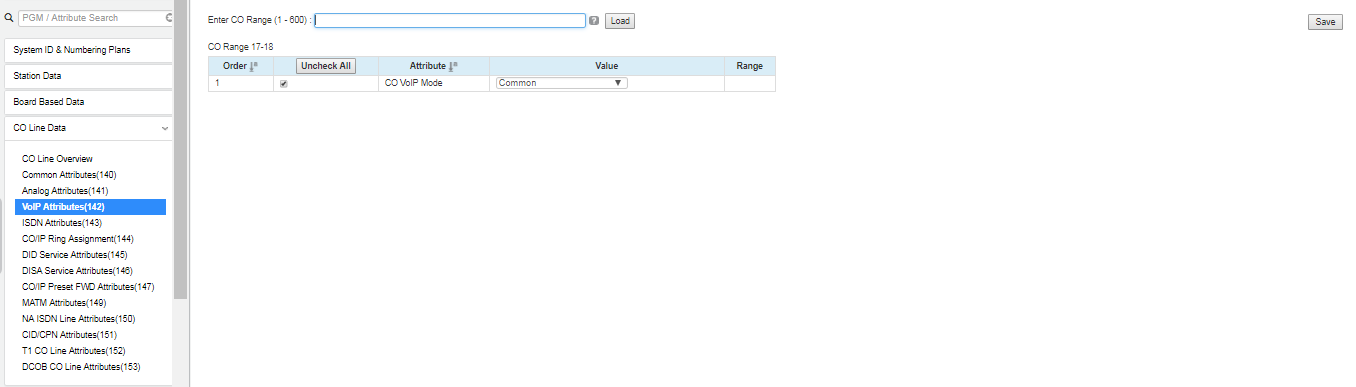This screenshot has height=387, width=1356.
Task: Open T1 CO Line Attributes(152)
Action: pos(74,351)
